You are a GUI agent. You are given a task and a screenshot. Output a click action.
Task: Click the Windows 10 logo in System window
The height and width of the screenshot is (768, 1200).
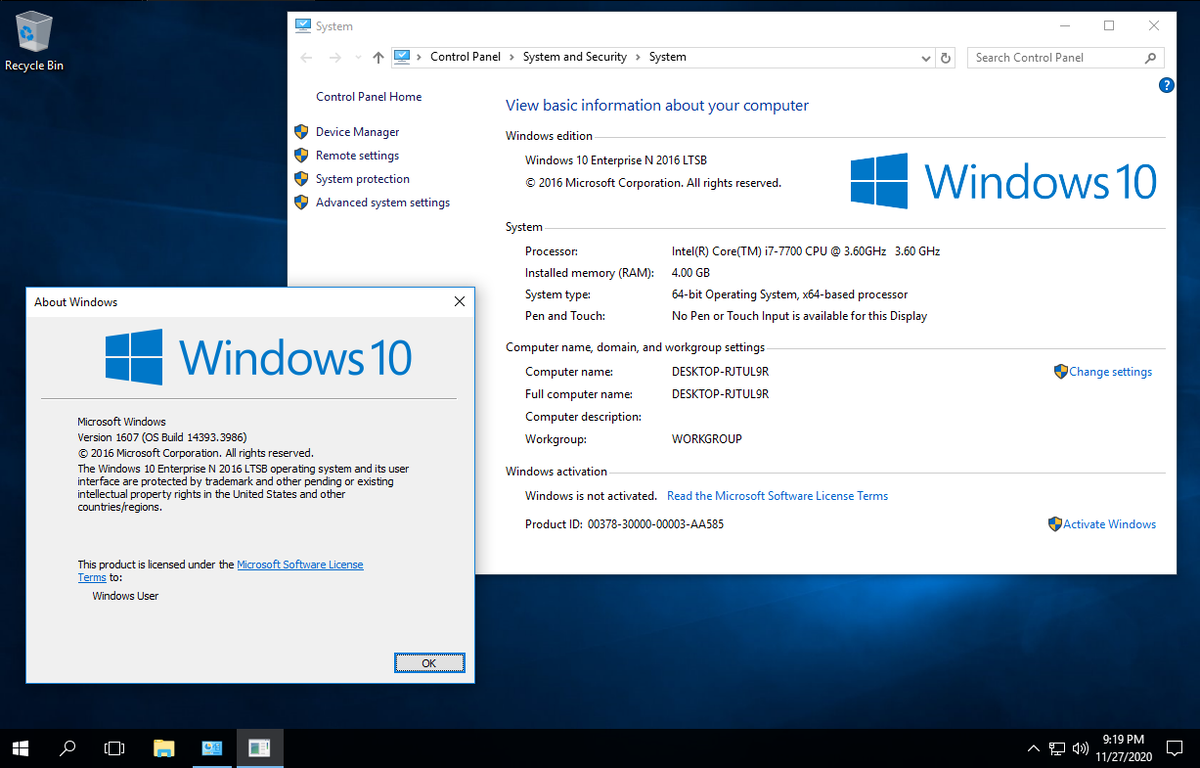(x=1003, y=181)
